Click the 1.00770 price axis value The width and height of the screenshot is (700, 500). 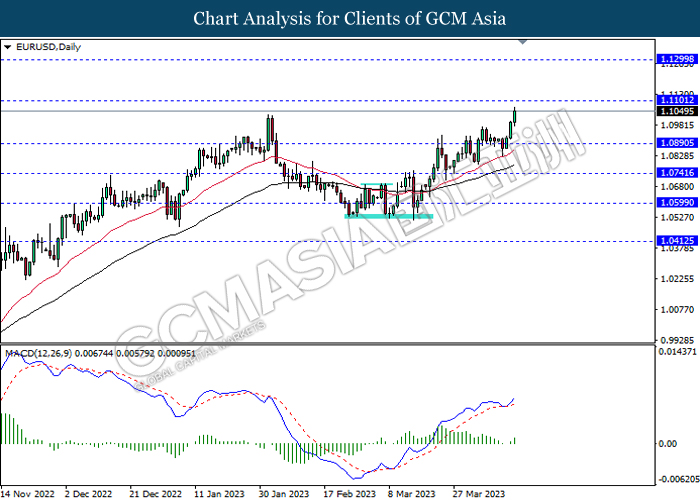click(x=678, y=309)
